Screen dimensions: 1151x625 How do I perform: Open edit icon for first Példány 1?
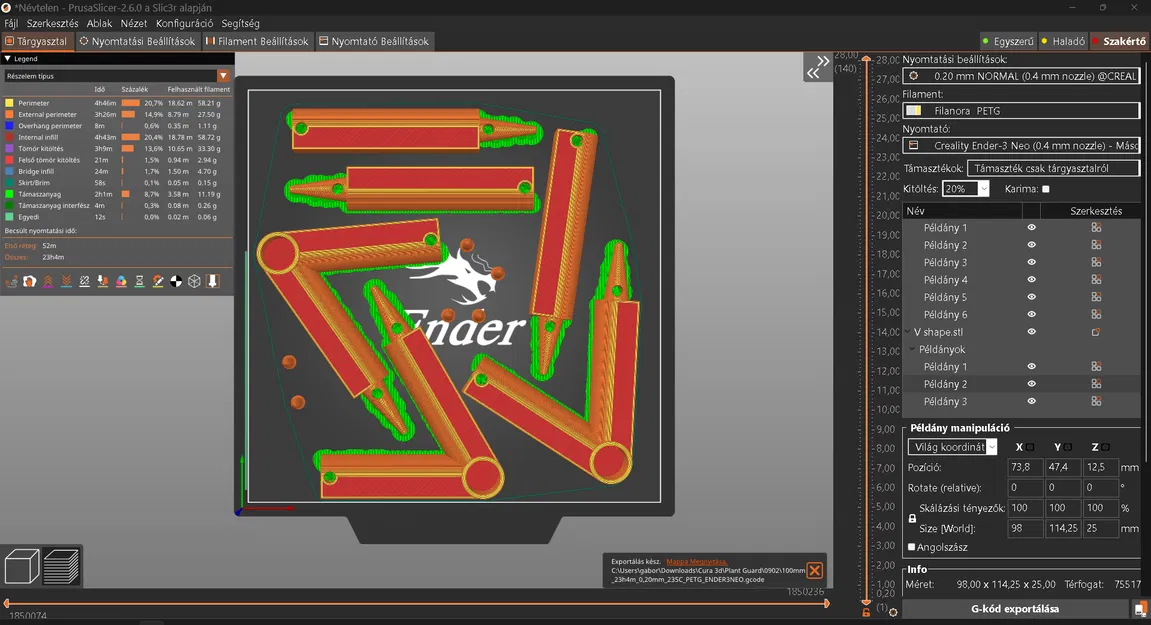1096,228
